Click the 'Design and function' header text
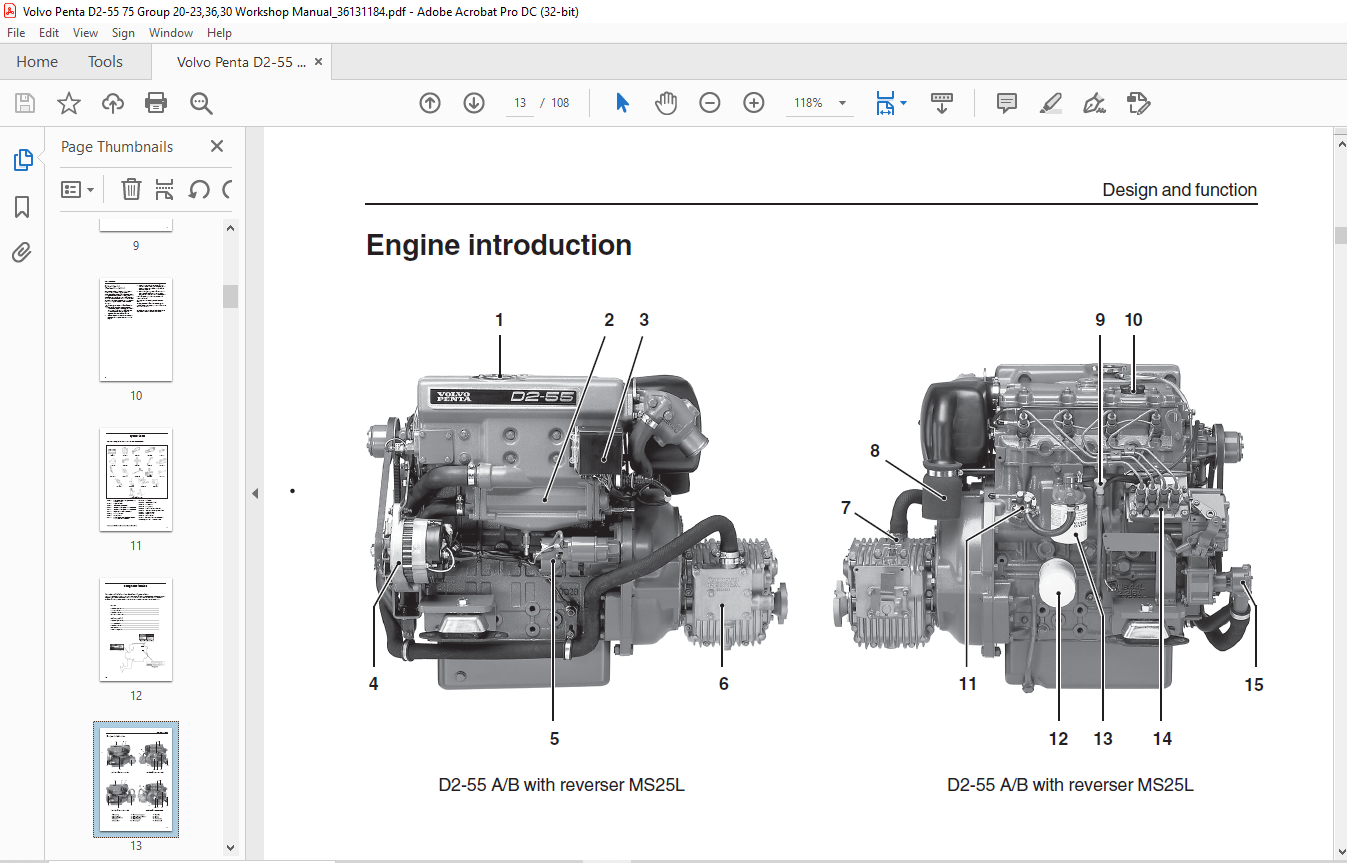Screen dimensions: 1347x863 1179,190
